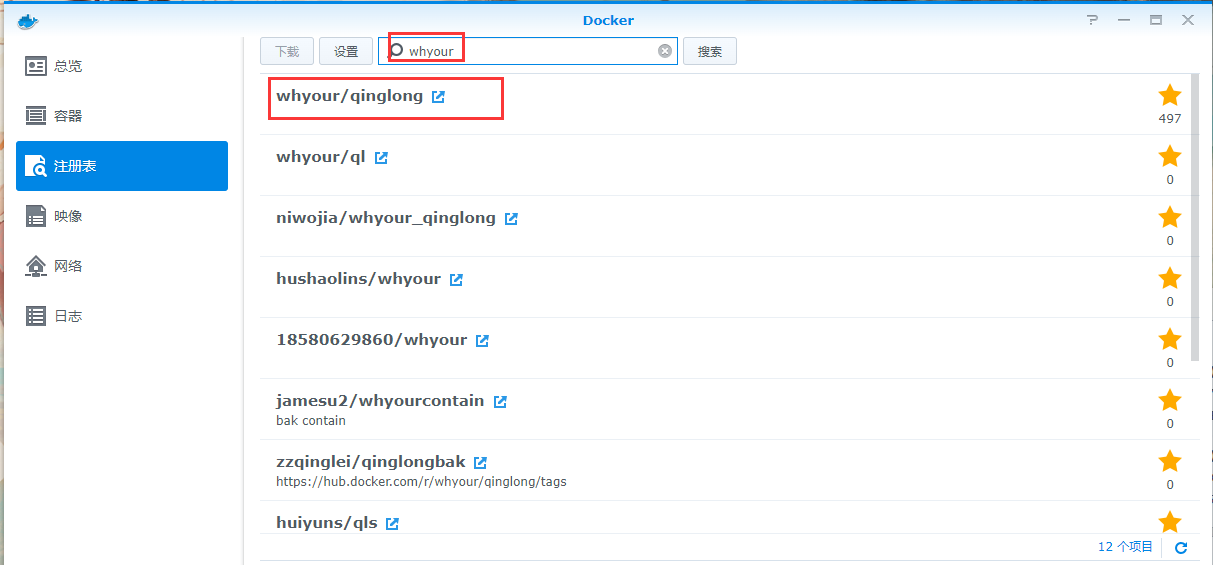The height and width of the screenshot is (565, 1213).
Task: Open the 总览 overview page
Action: tap(122, 66)
